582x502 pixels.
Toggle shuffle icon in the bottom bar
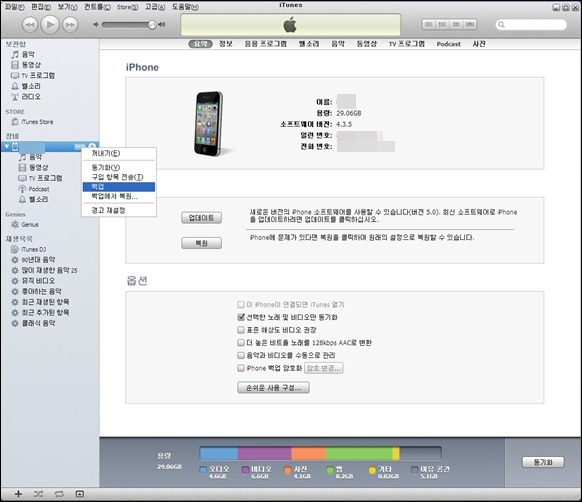pos(38,494)
